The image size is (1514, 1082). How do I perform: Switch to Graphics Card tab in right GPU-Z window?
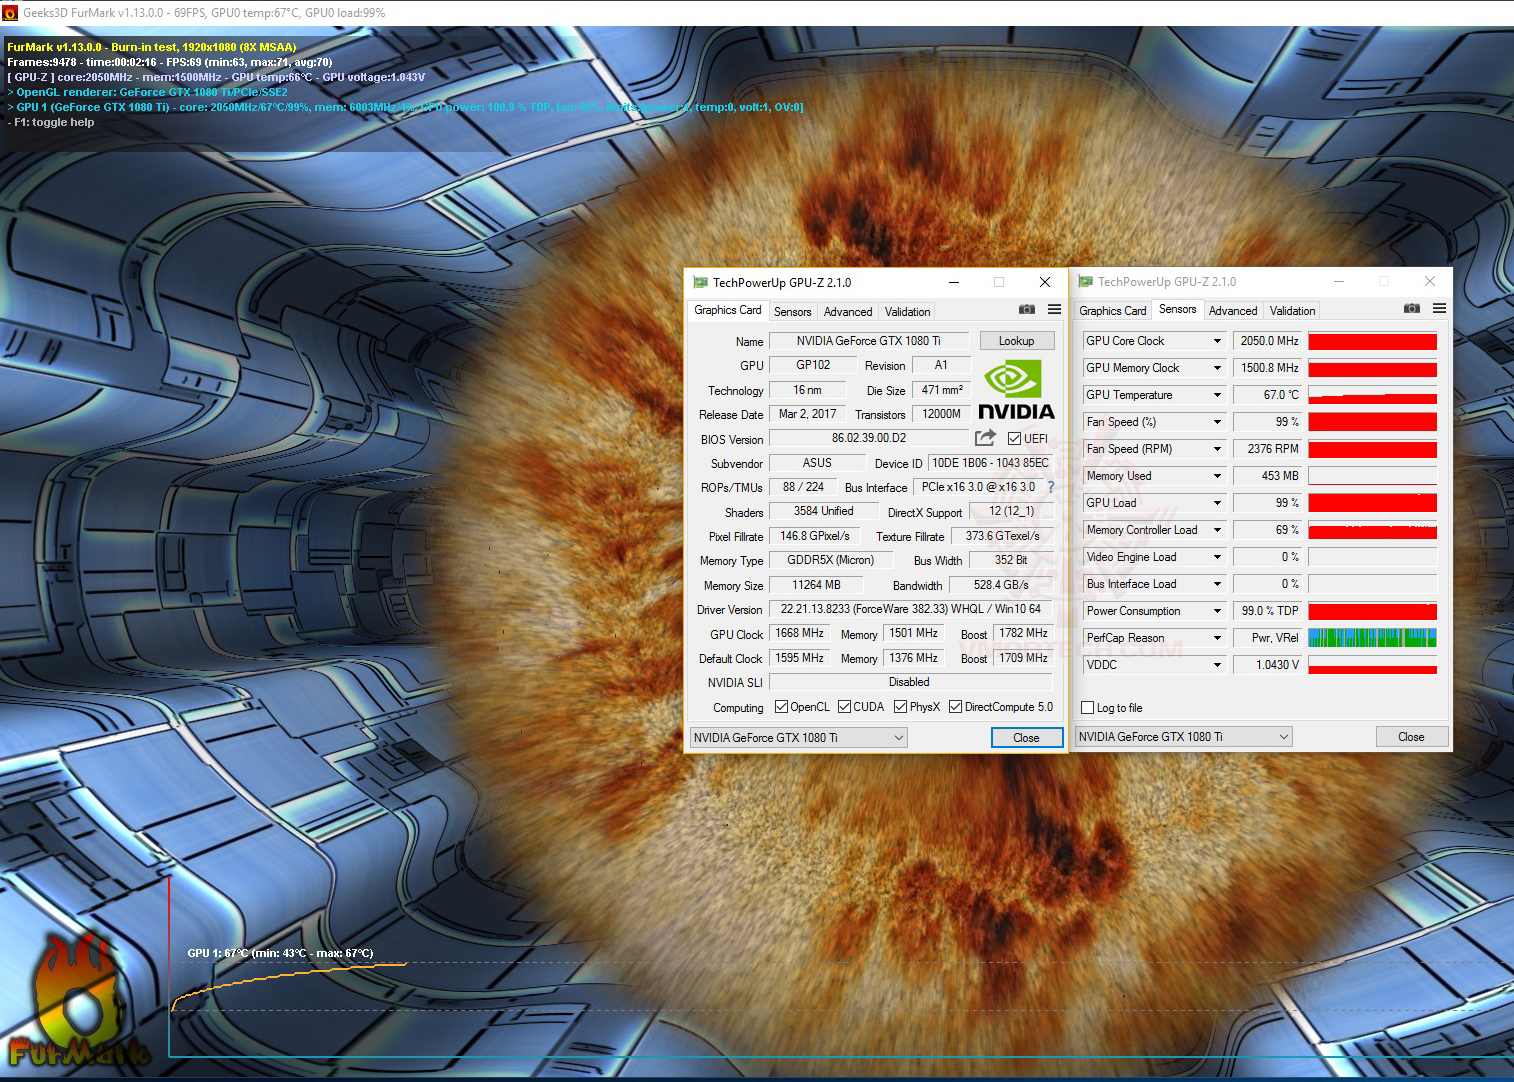[1113, 311]
